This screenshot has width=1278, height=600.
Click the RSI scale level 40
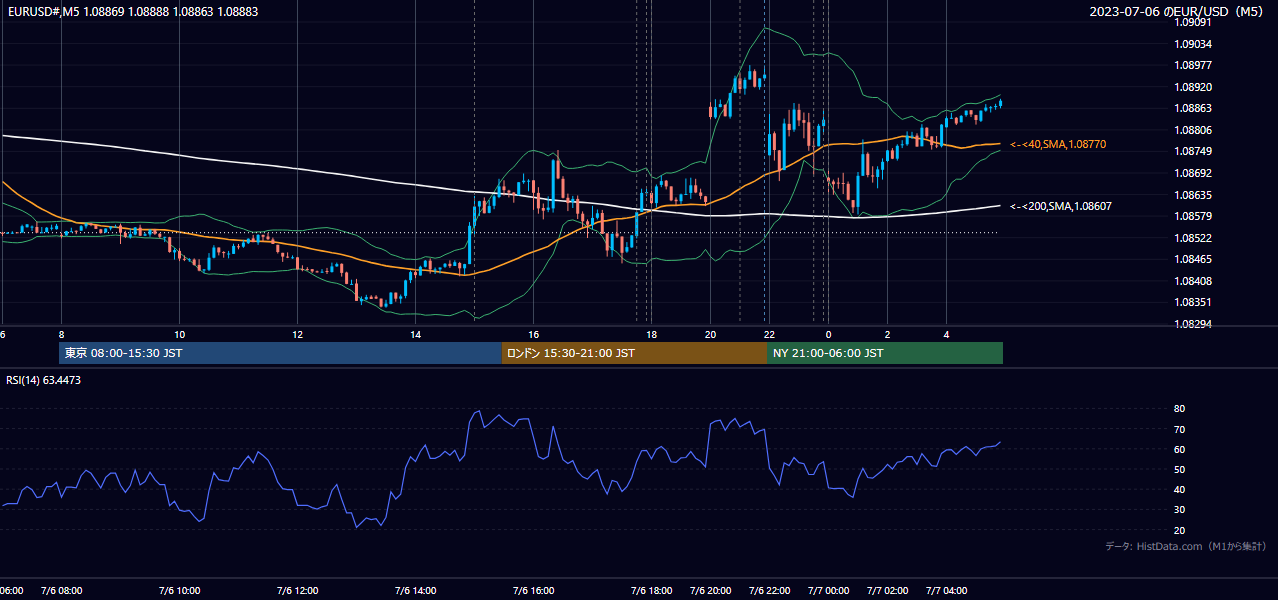[1179, 490]
